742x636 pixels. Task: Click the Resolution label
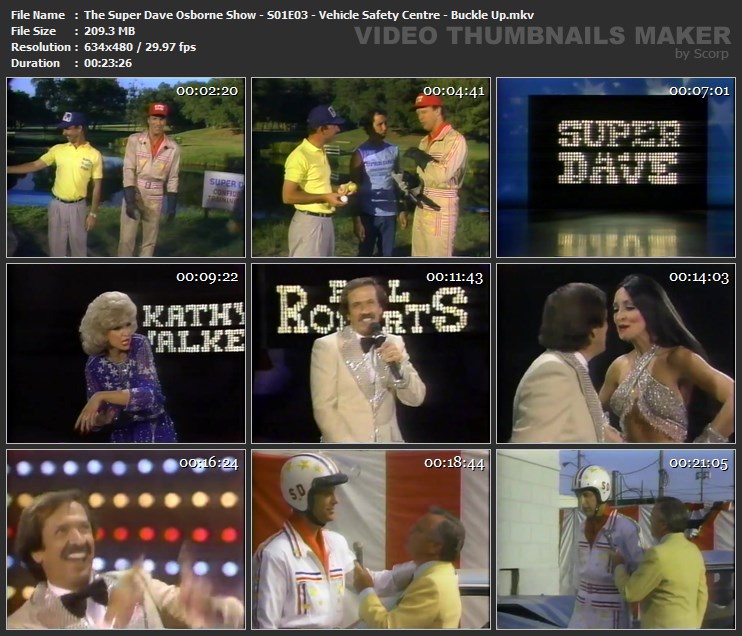(41, 47)
